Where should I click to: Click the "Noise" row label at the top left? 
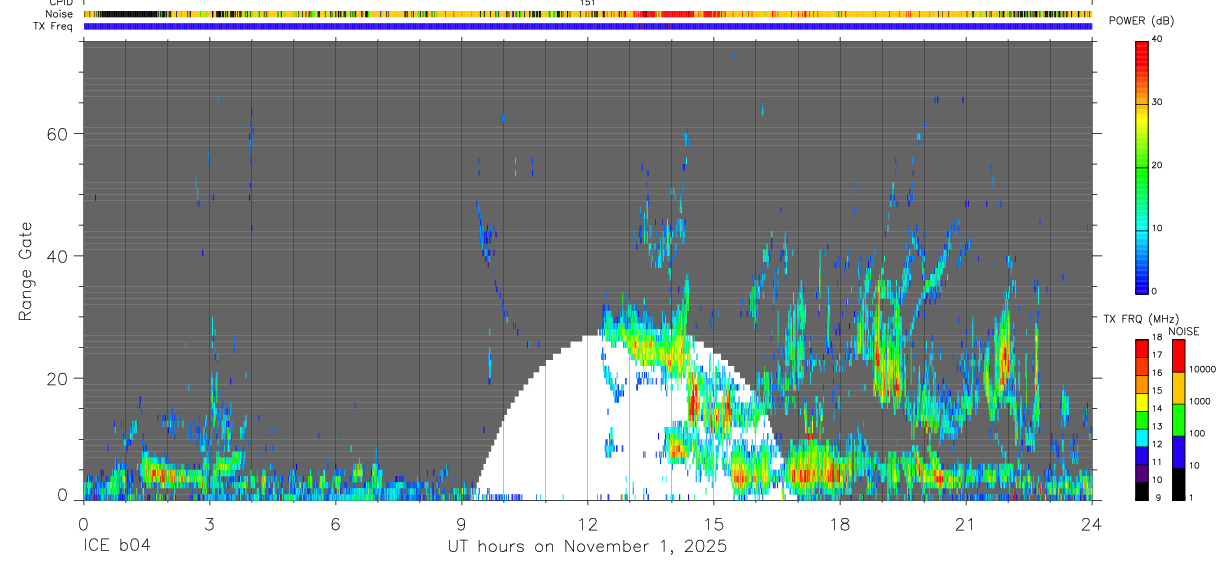[60, 14]
